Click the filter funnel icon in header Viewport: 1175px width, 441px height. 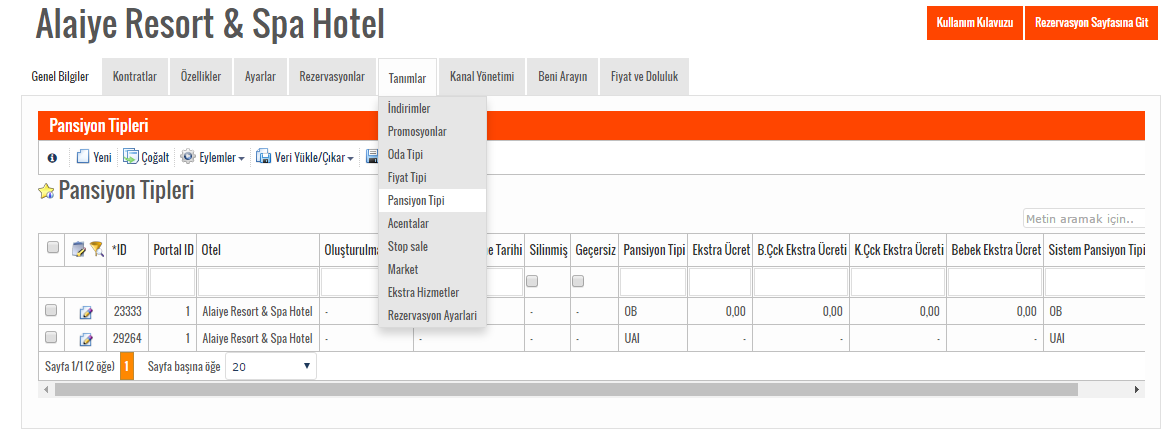coord(97,249)
